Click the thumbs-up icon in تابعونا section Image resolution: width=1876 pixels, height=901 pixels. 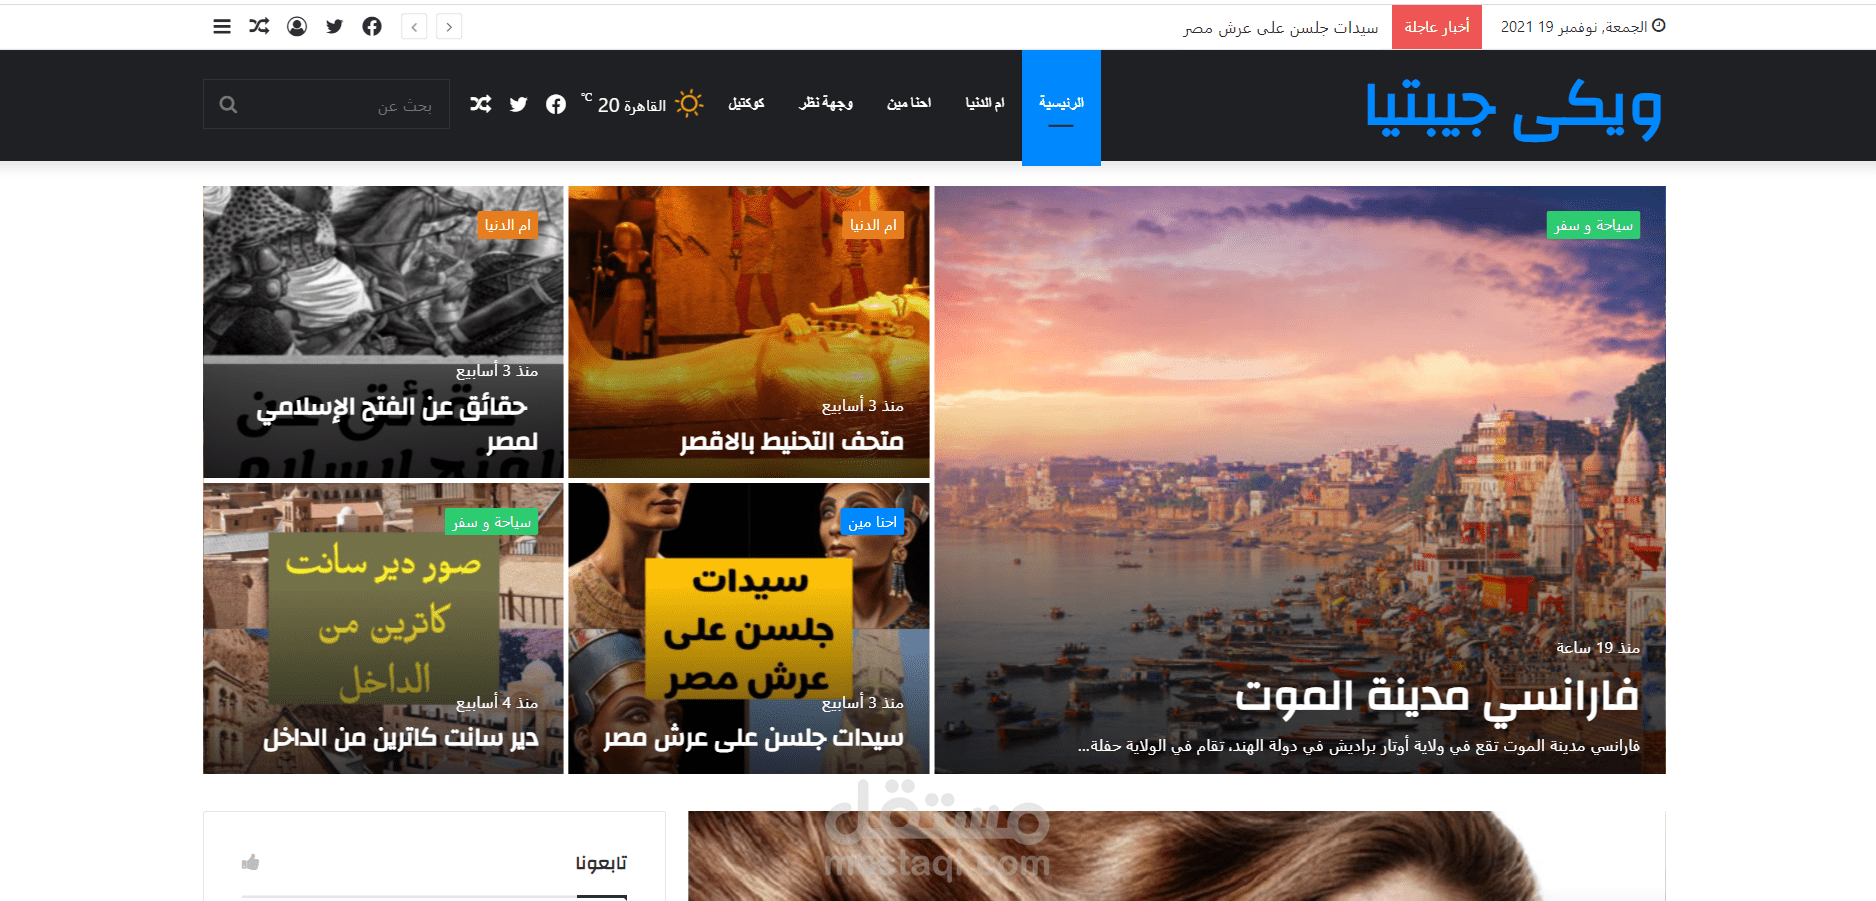[250, 862]
